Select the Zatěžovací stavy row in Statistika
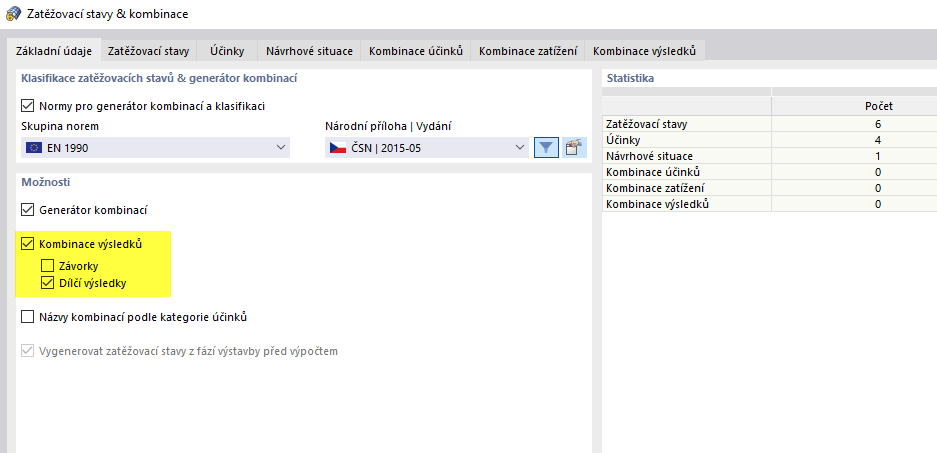This screenshot has height=453, width=937. (686, 124)
